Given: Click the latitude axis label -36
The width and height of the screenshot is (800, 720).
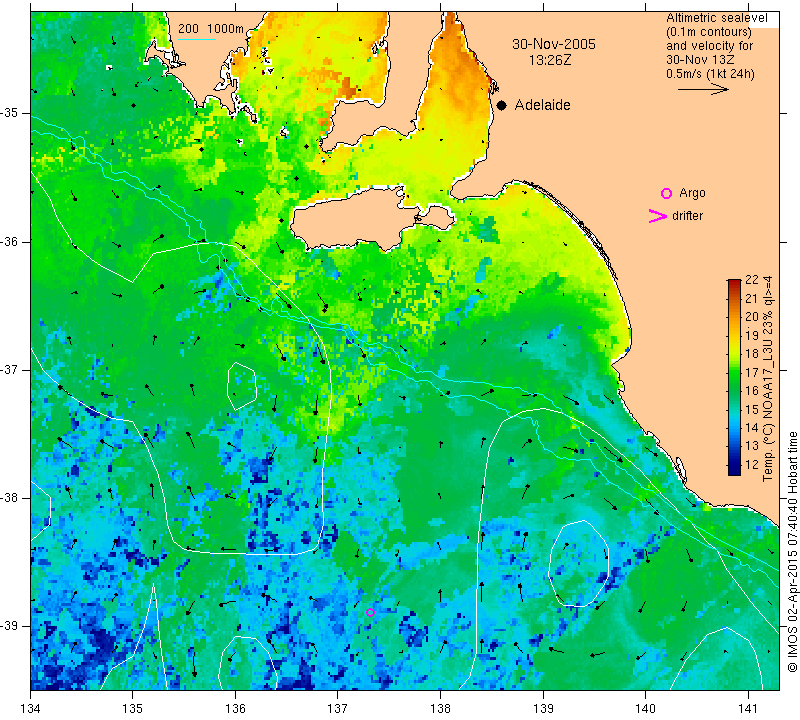Looking at the screenshot, I should pyautogui.click(x=10, y=241).
